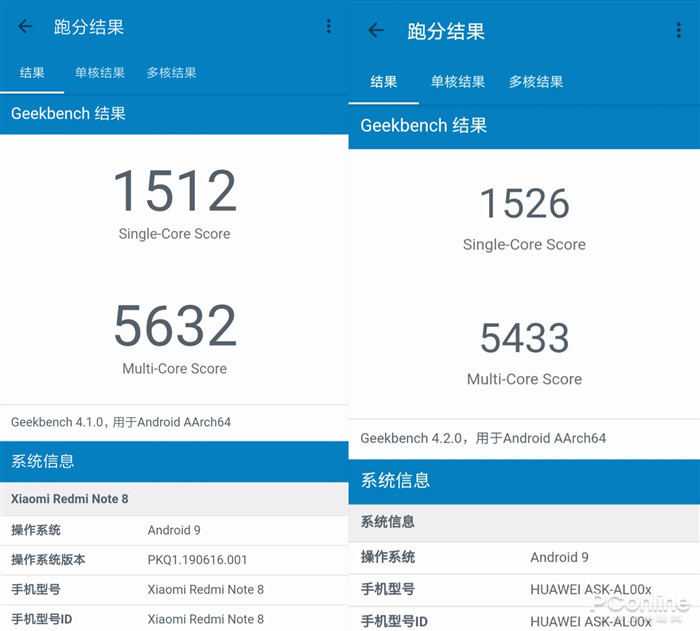
Task: Switch to 单核结果 tab on left screen
Action: 100,73
